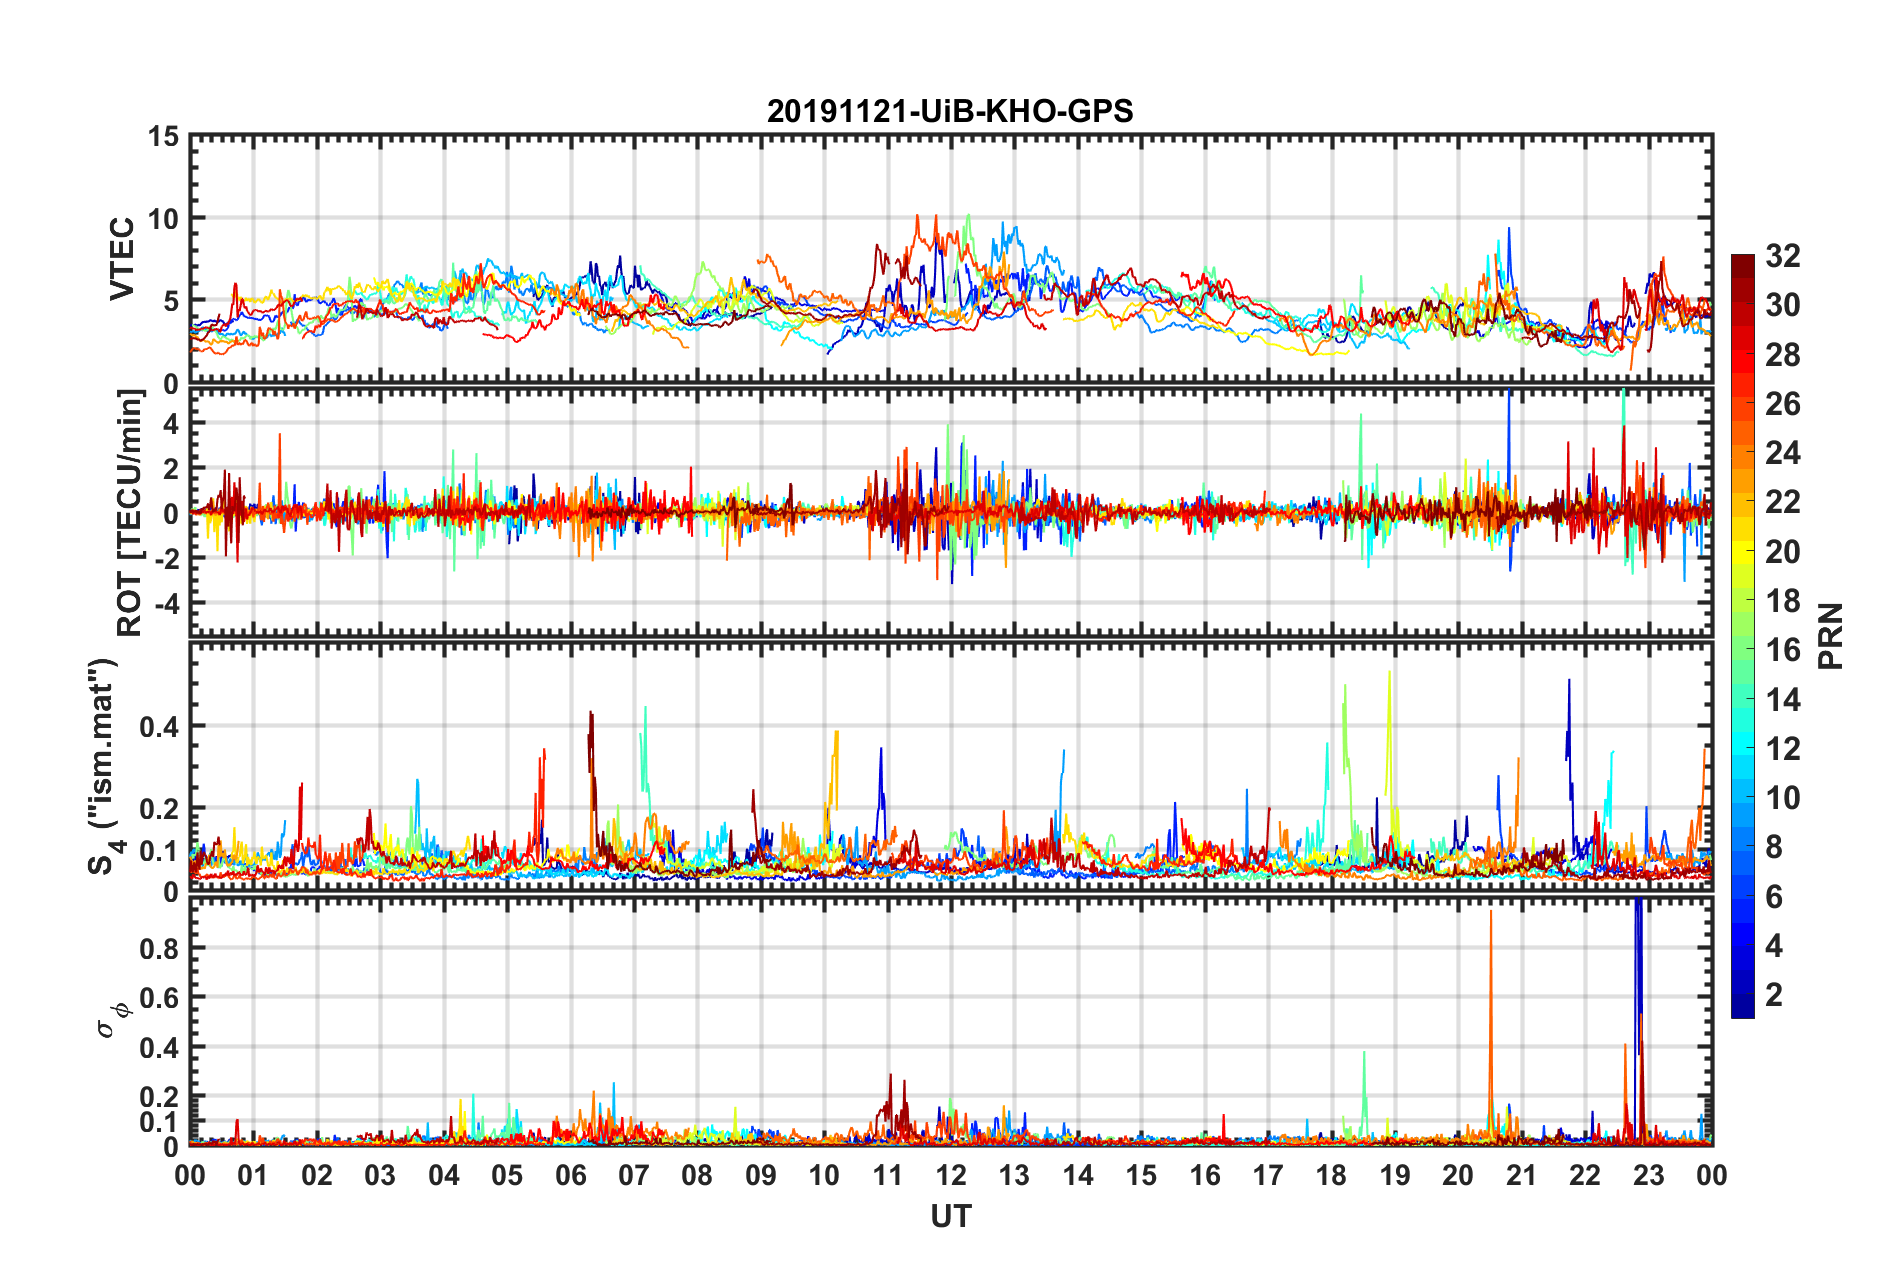Select the -4 tick on the ROT axis
Screen dimensions: 1902x1272
pyautogui.click(x=166, y=604)
